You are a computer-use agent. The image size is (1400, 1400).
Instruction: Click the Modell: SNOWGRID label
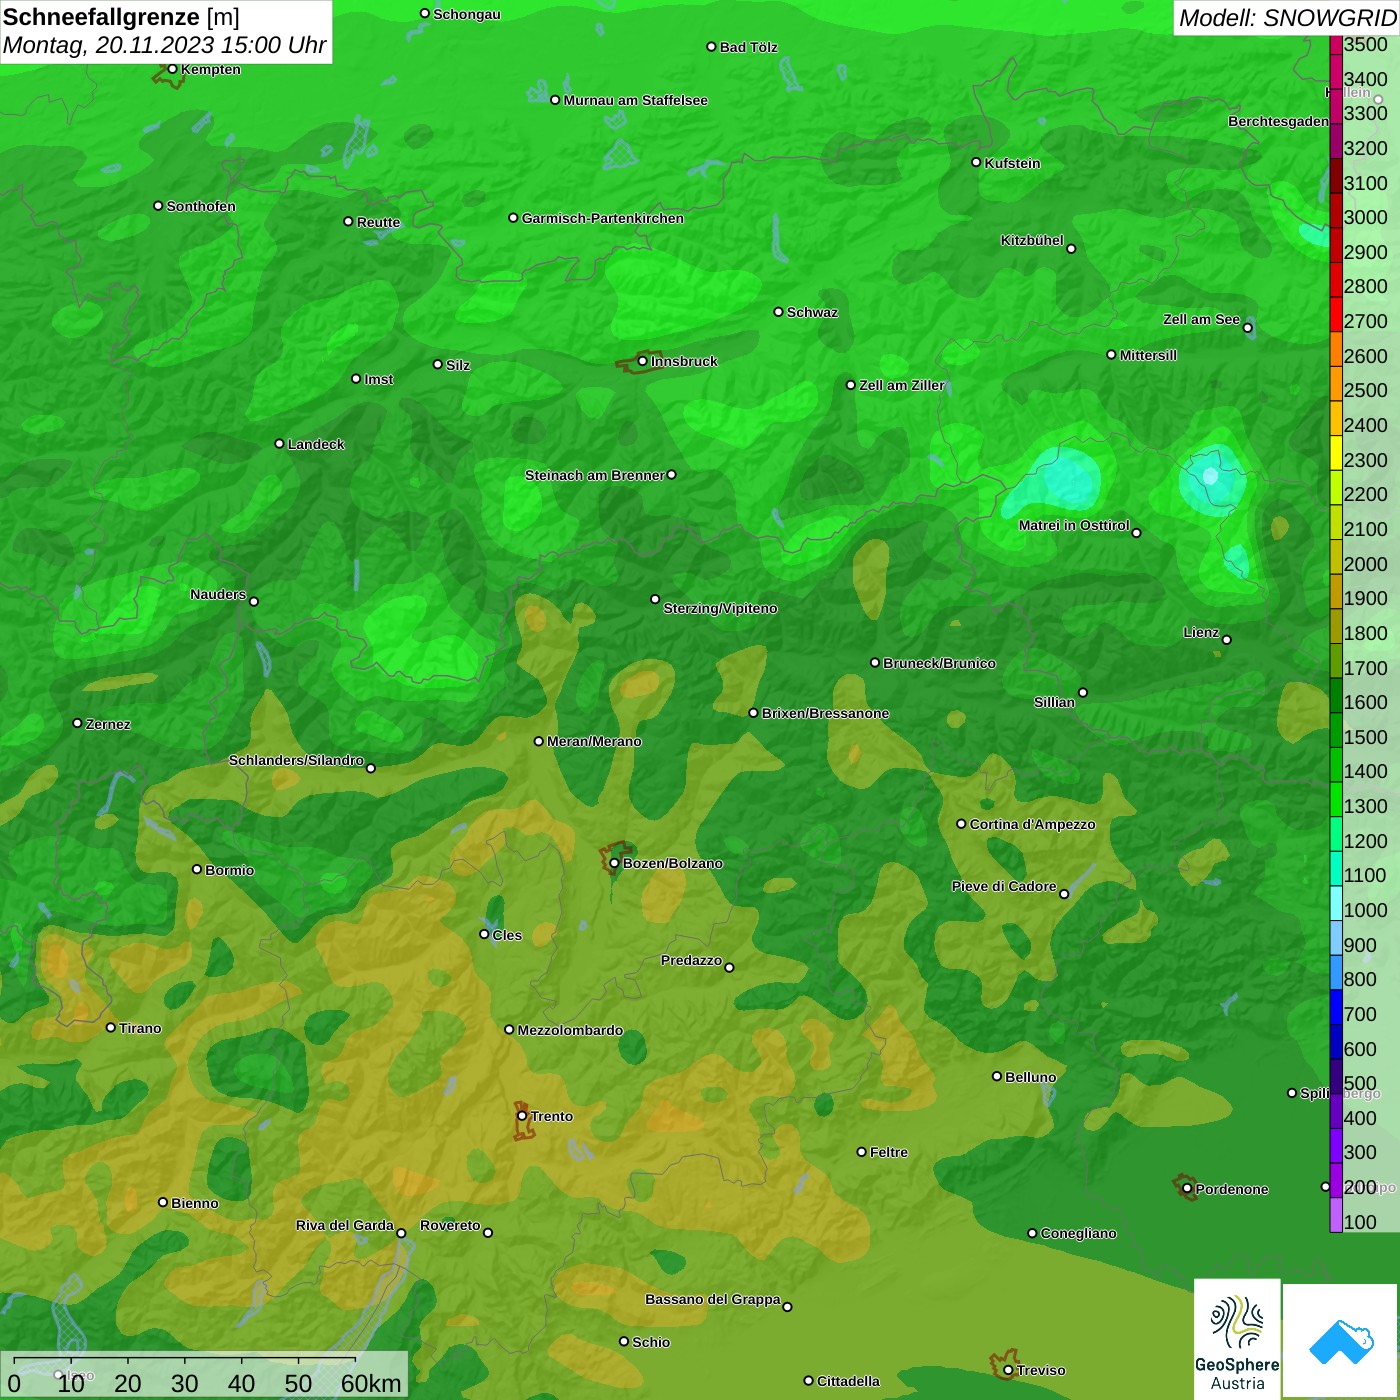pyautogui.click(x=1286, y=18)
